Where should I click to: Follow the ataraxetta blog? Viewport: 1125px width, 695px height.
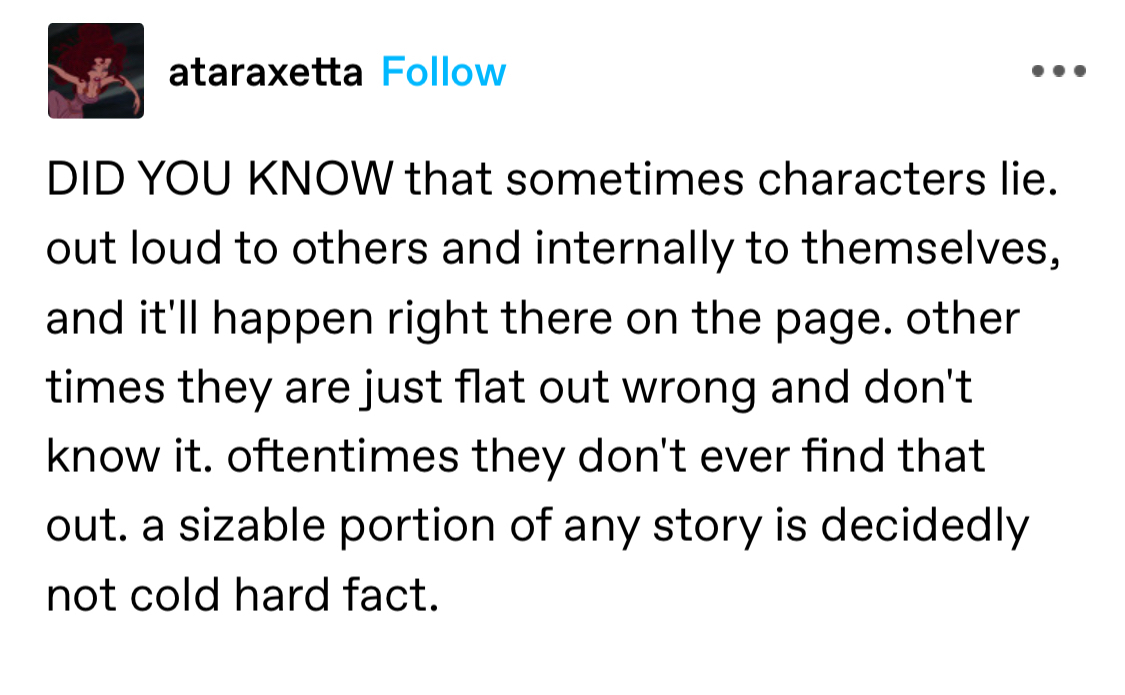click(x=443, y=72)
